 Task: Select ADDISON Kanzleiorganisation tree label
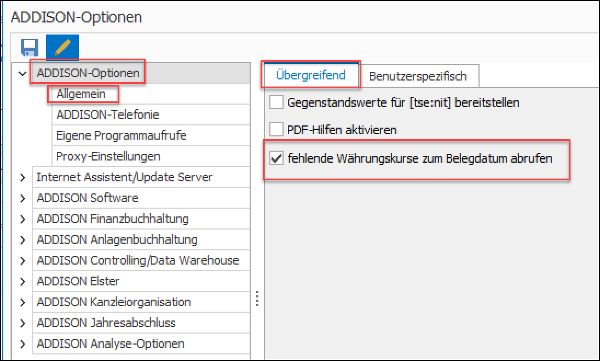point(114,302)
